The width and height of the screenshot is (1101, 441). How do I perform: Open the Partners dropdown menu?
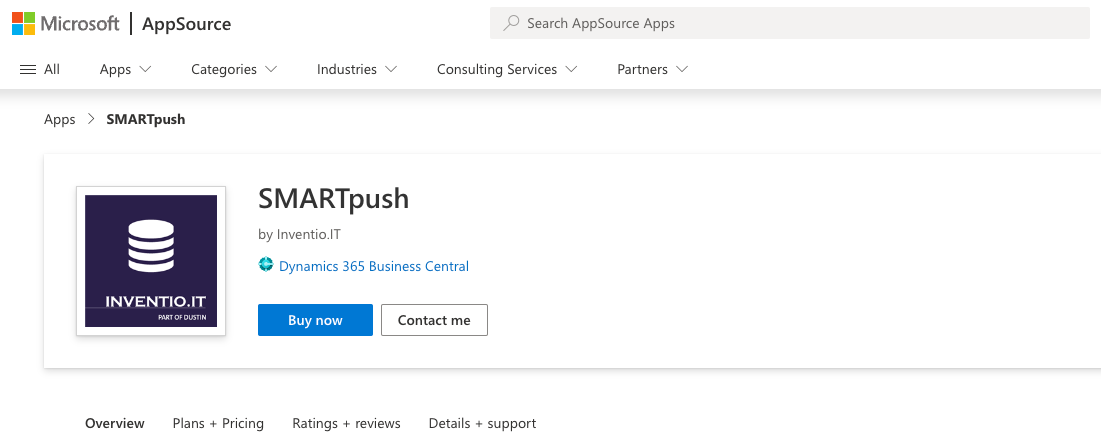click(653, 69)
